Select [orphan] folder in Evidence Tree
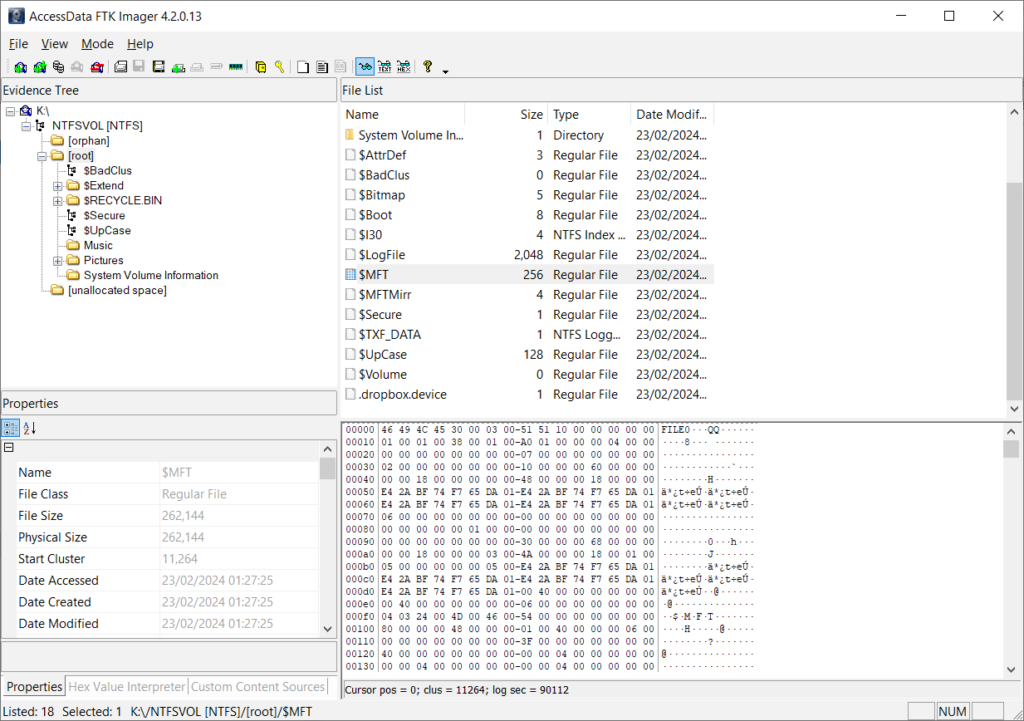 click(x=88, y=140)
